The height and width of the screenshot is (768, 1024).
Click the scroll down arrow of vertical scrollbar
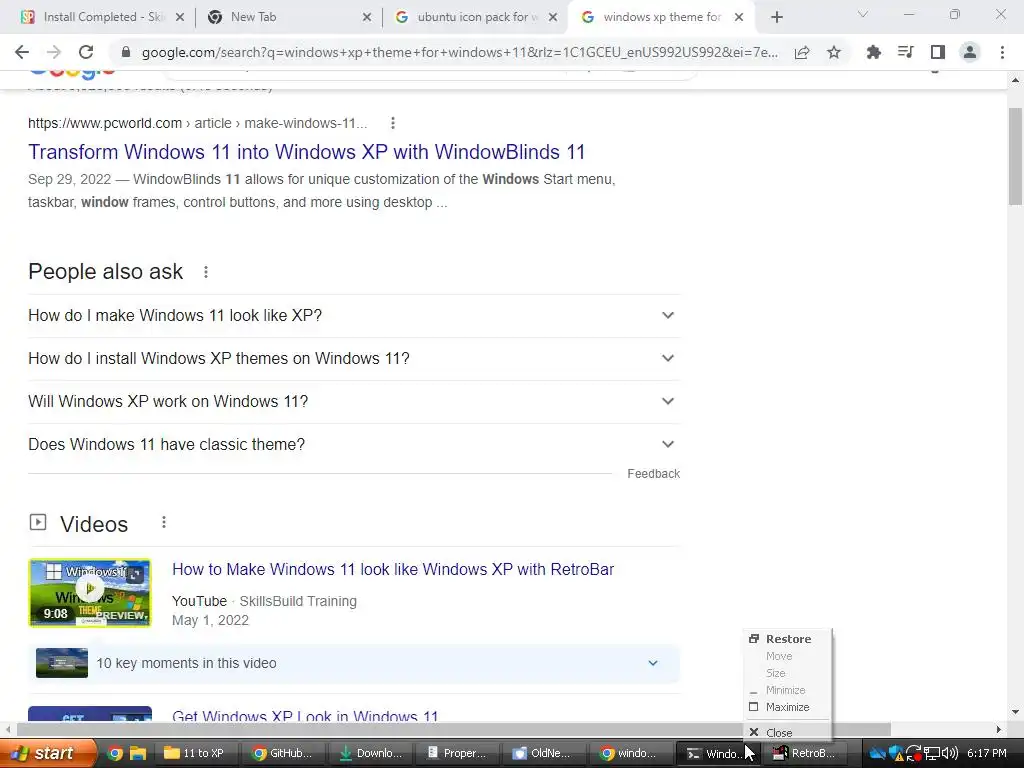click(x=1015, y=712)
